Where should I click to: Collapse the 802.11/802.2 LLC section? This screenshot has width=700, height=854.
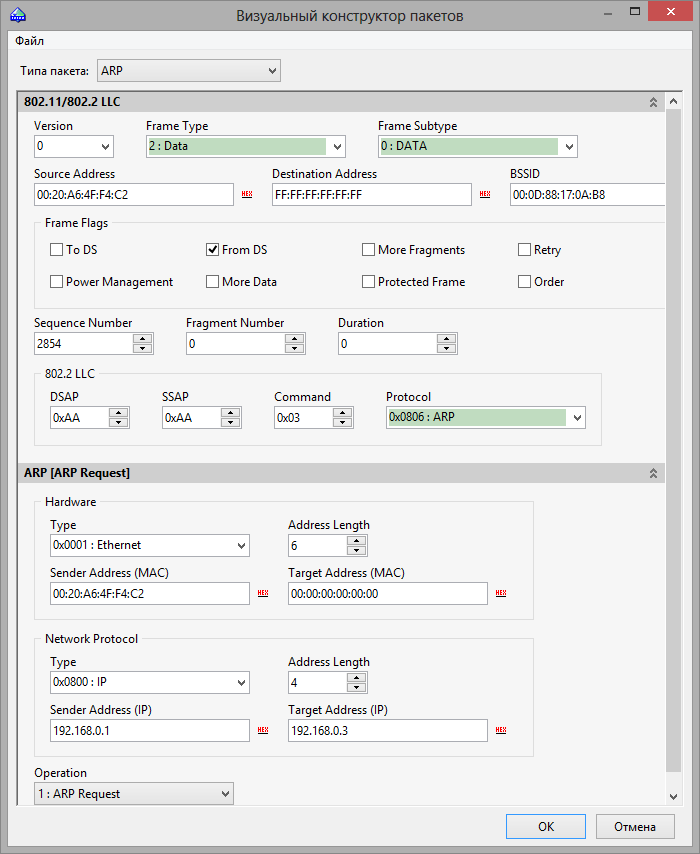pyautogui.click(x=653, y=102)
